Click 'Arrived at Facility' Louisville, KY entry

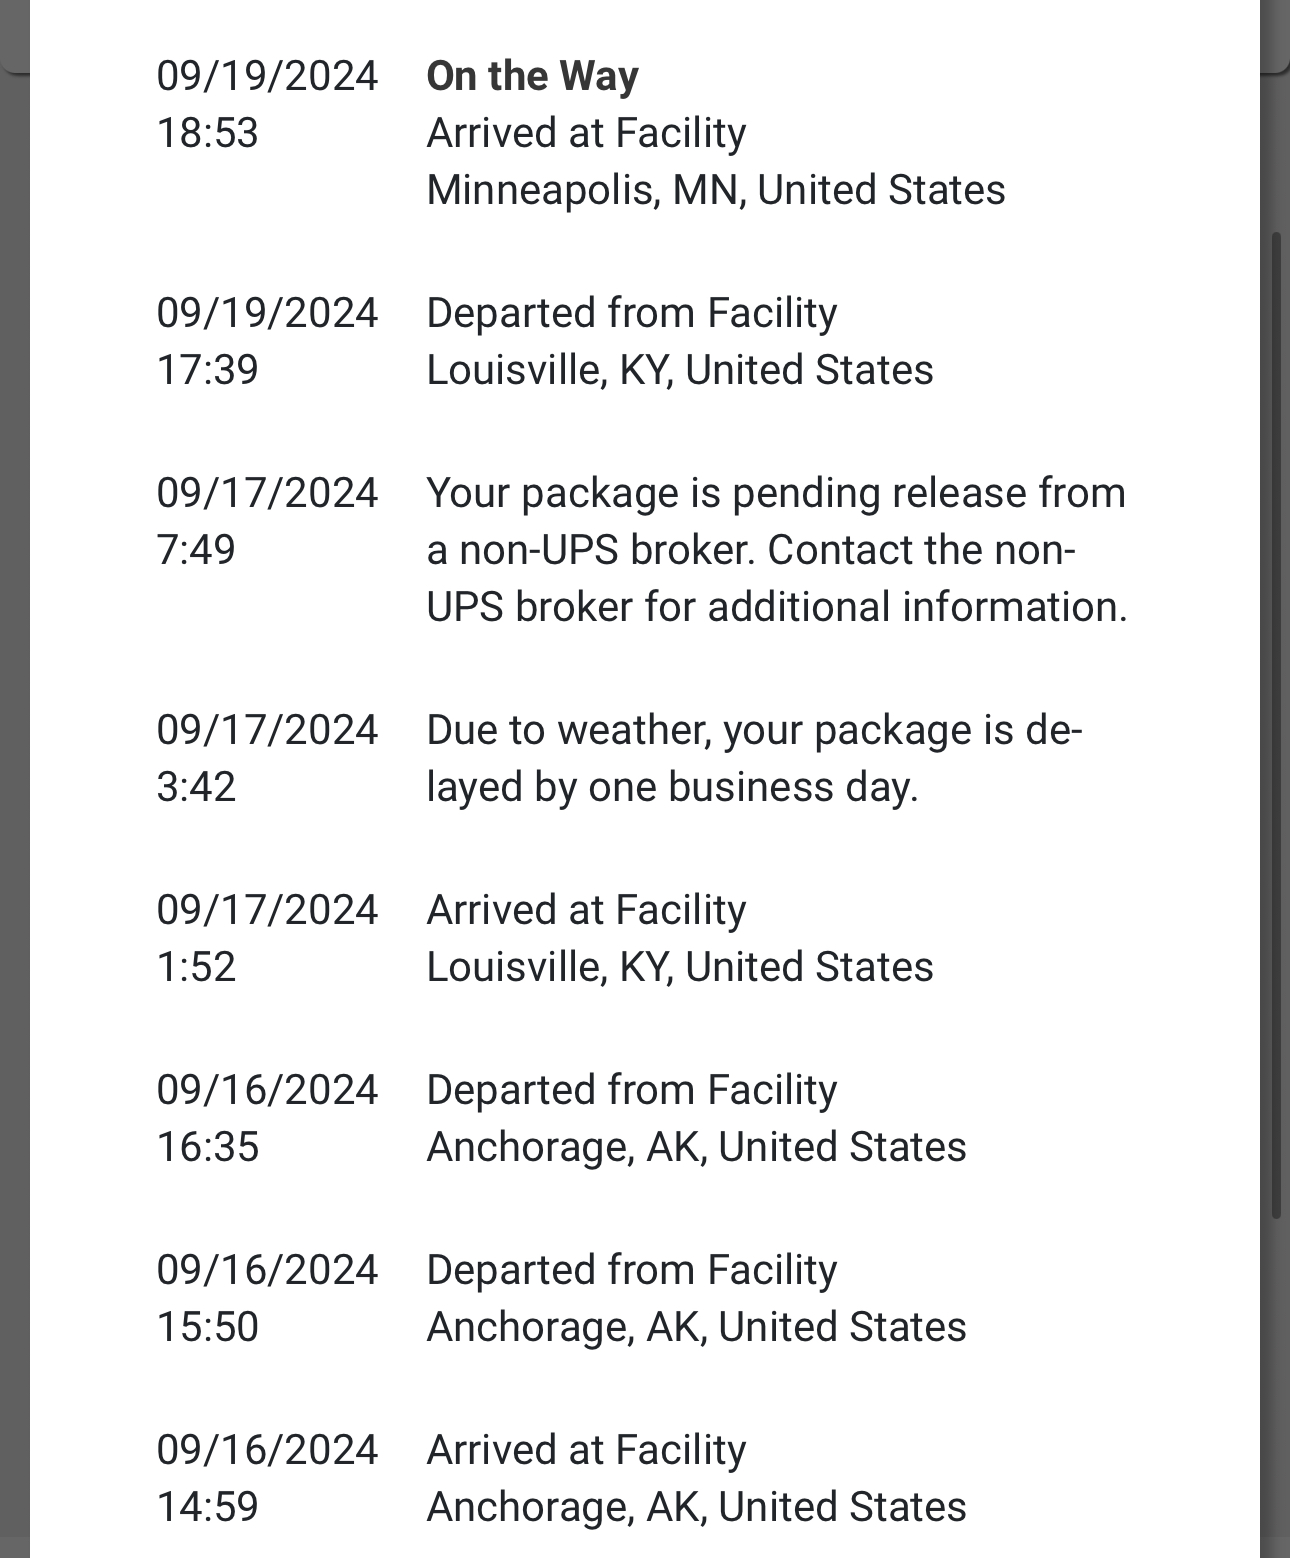pyautogui.click(x=680, y=938)
